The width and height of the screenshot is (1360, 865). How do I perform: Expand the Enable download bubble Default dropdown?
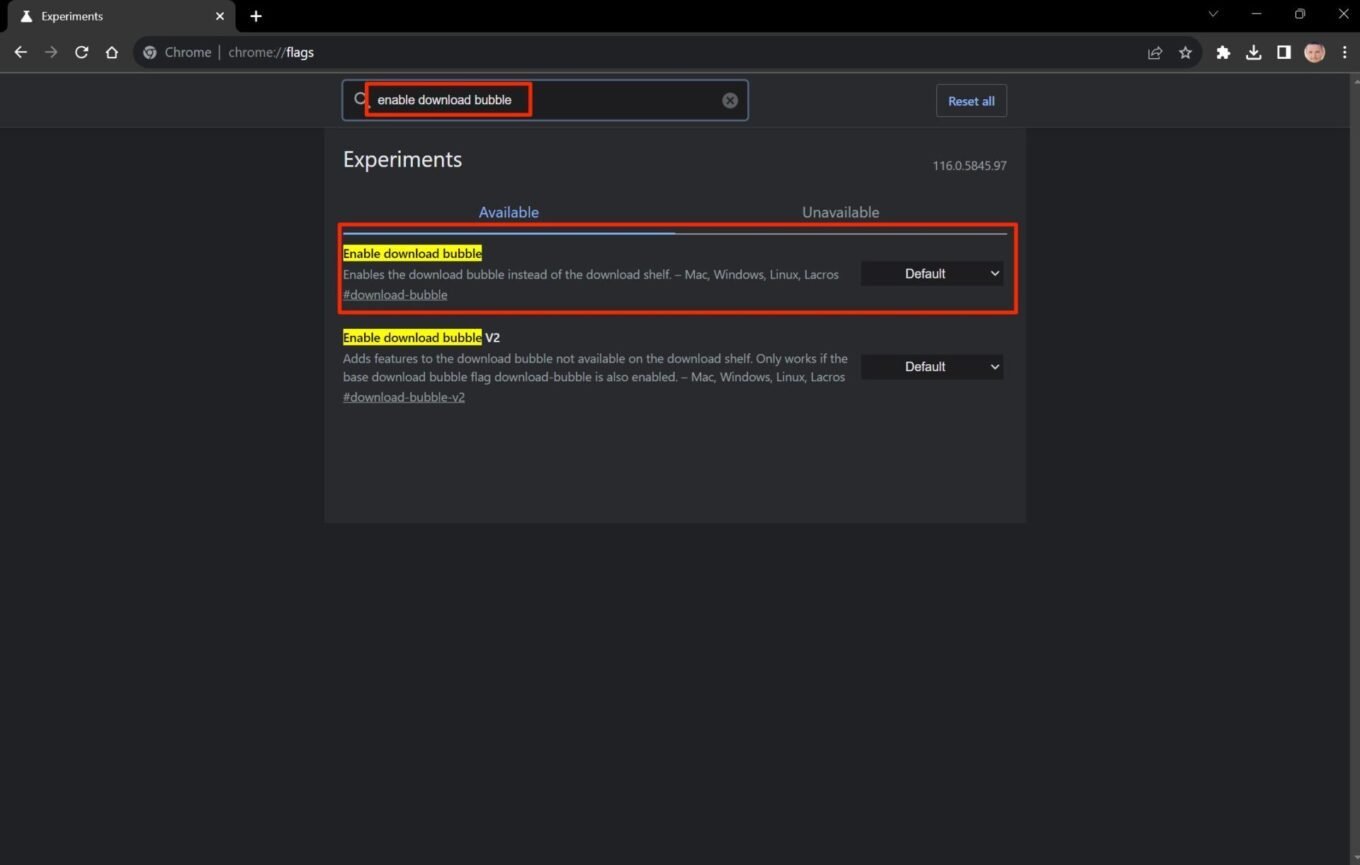[932, 273]
